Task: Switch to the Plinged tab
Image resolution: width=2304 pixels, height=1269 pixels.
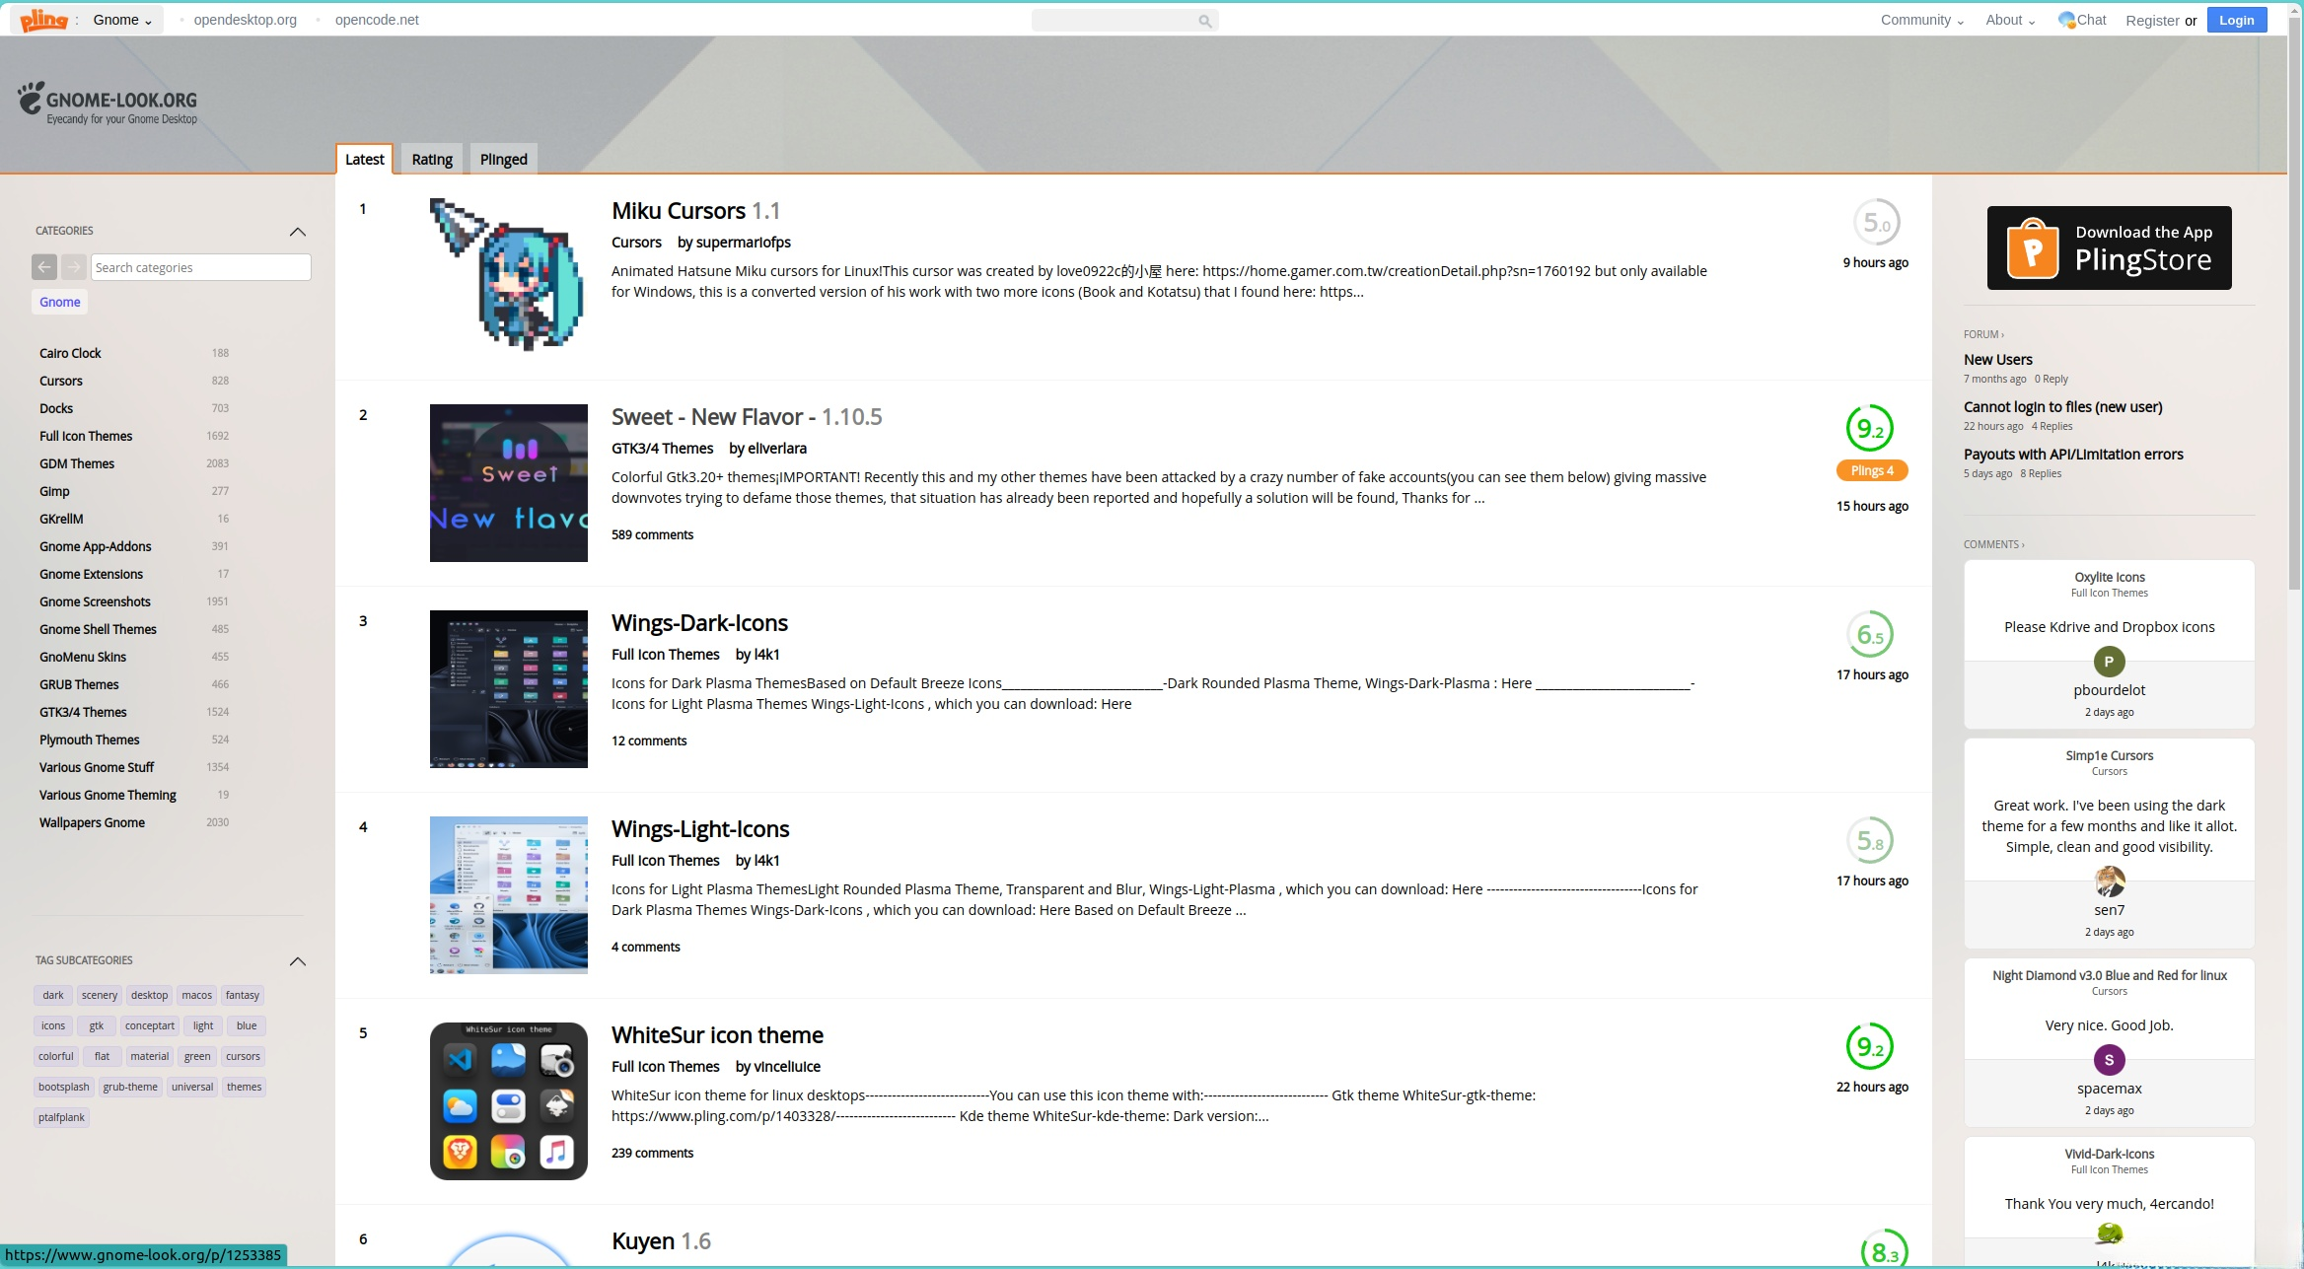Action: click(503, 159)
